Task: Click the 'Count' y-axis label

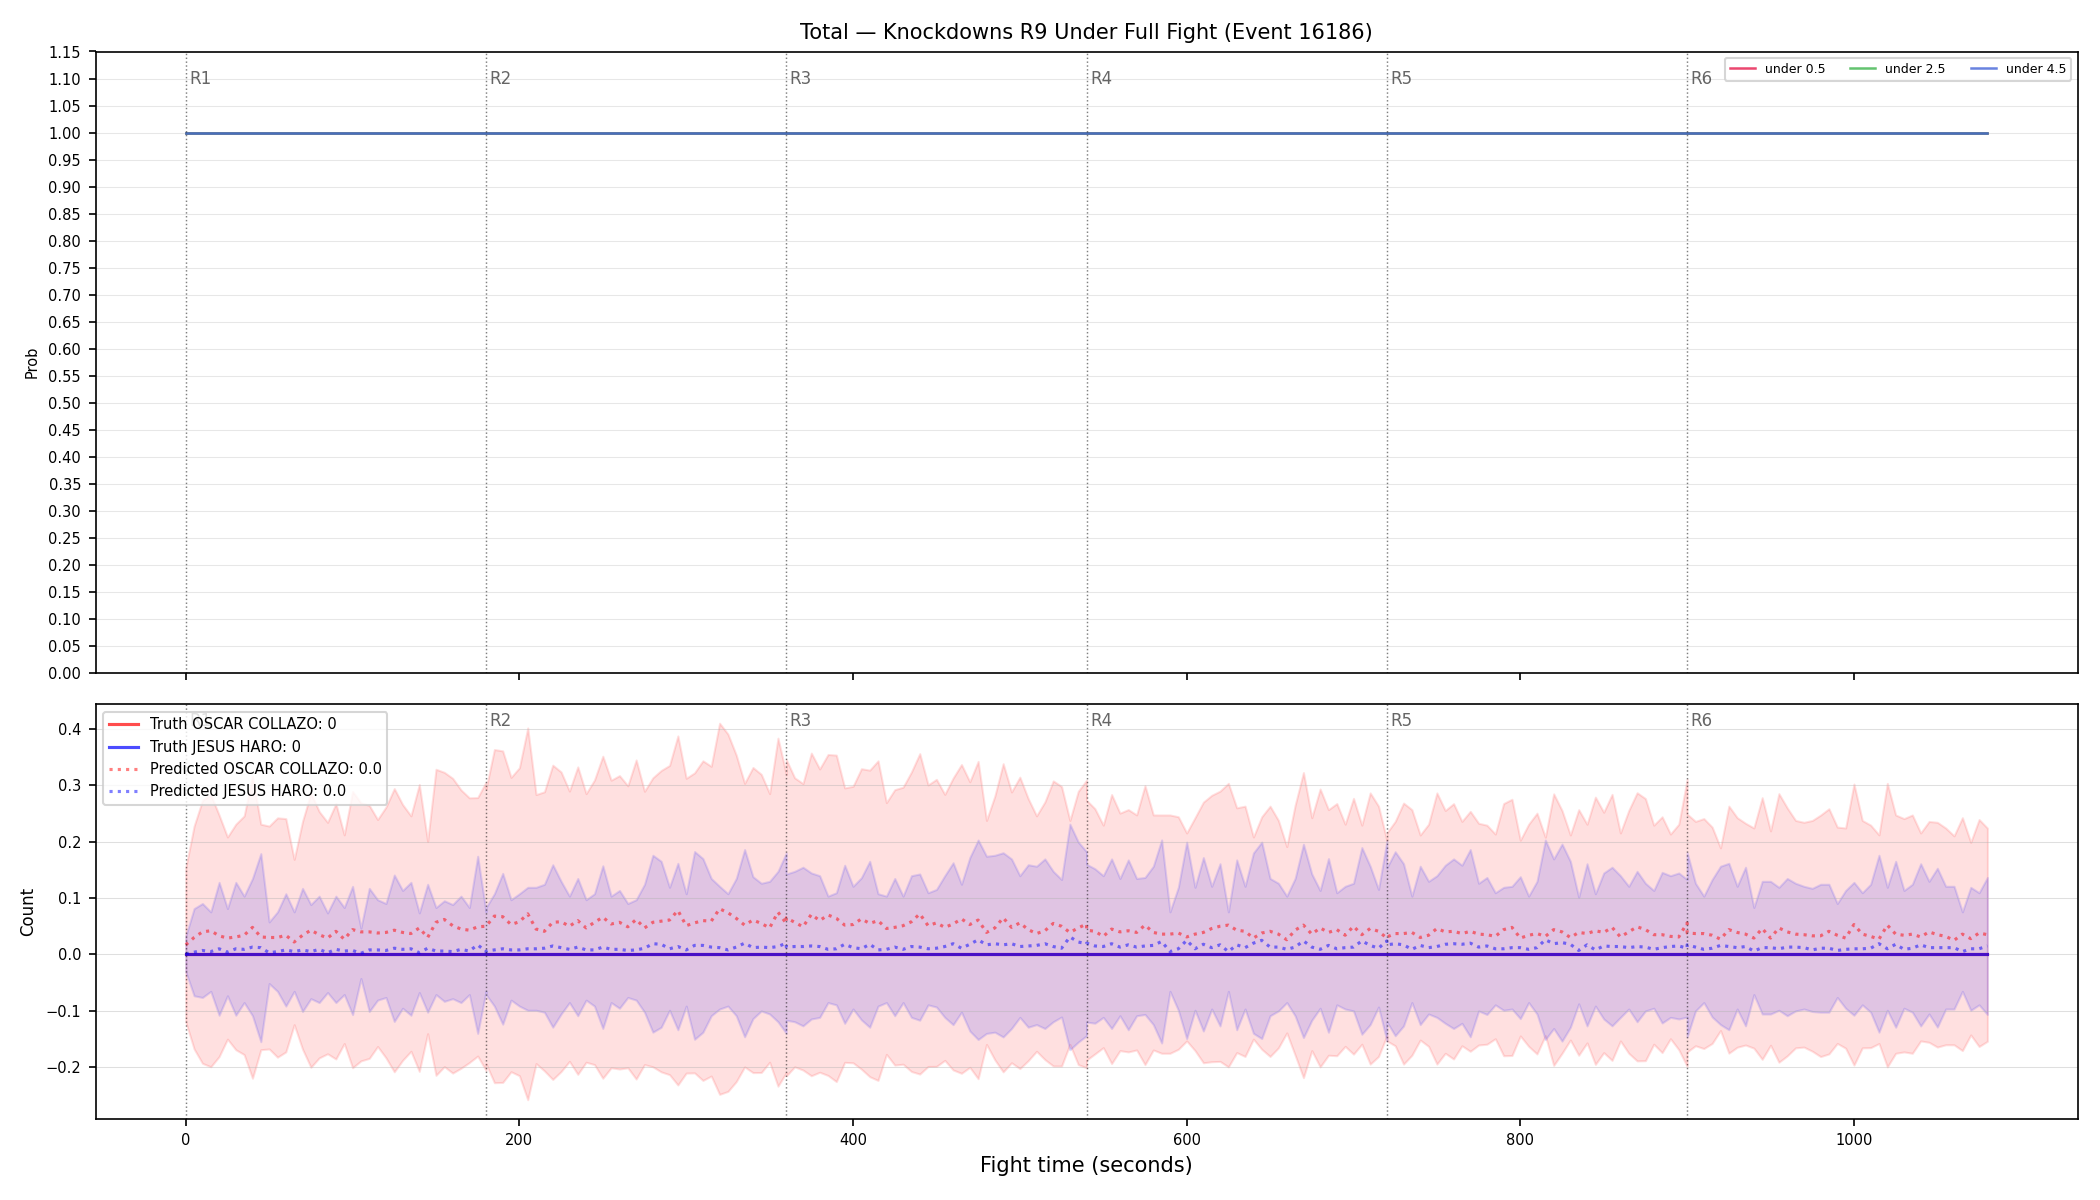Action: [x=27, y=912]
